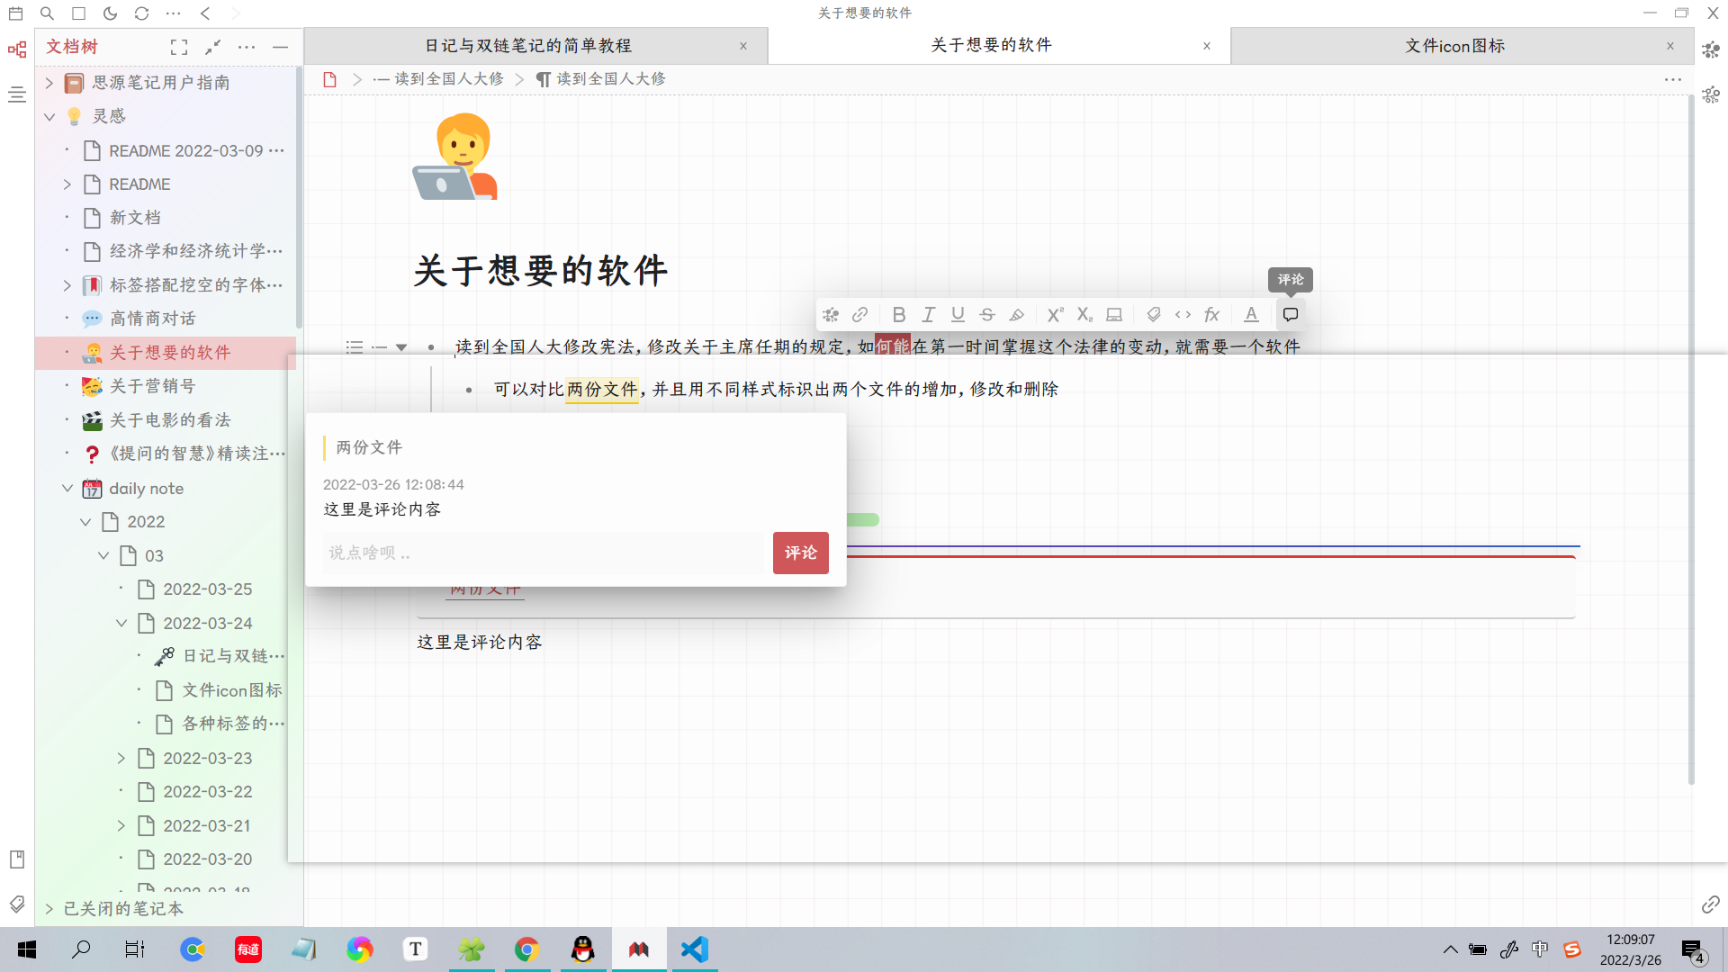
Task: Open 关于电影的看法 document in the tree
Action: click(x=170, y=420)
